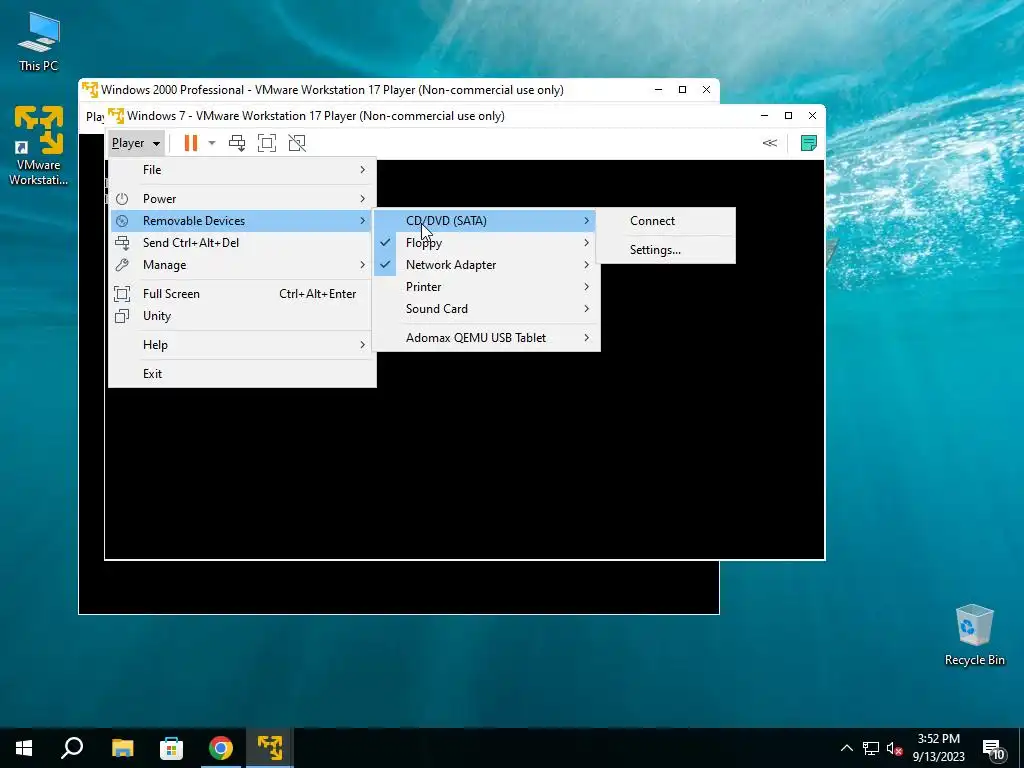
Task: Expand the chevron beside the Help entry
Action: tap(362, 345)
